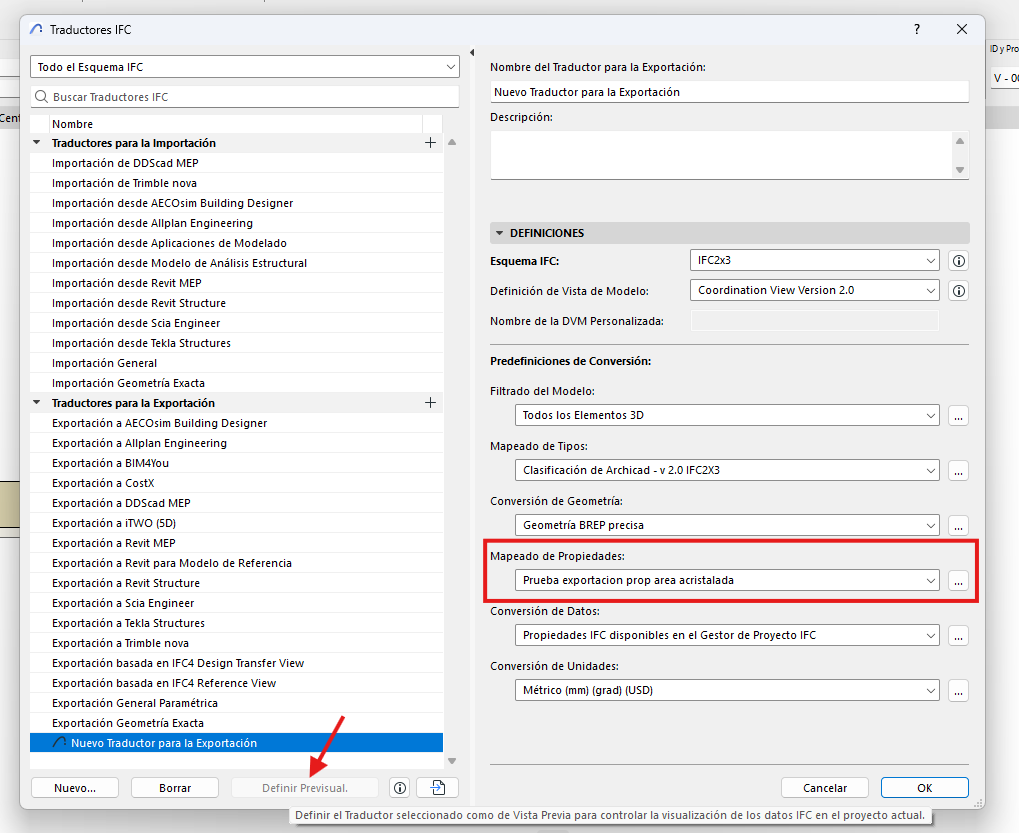Image resolution: width=1019 pixels, height=833 pixels.
Task: Open Conversión de Geometría settings ellipsis button
Action: click(x=959, y=526)
